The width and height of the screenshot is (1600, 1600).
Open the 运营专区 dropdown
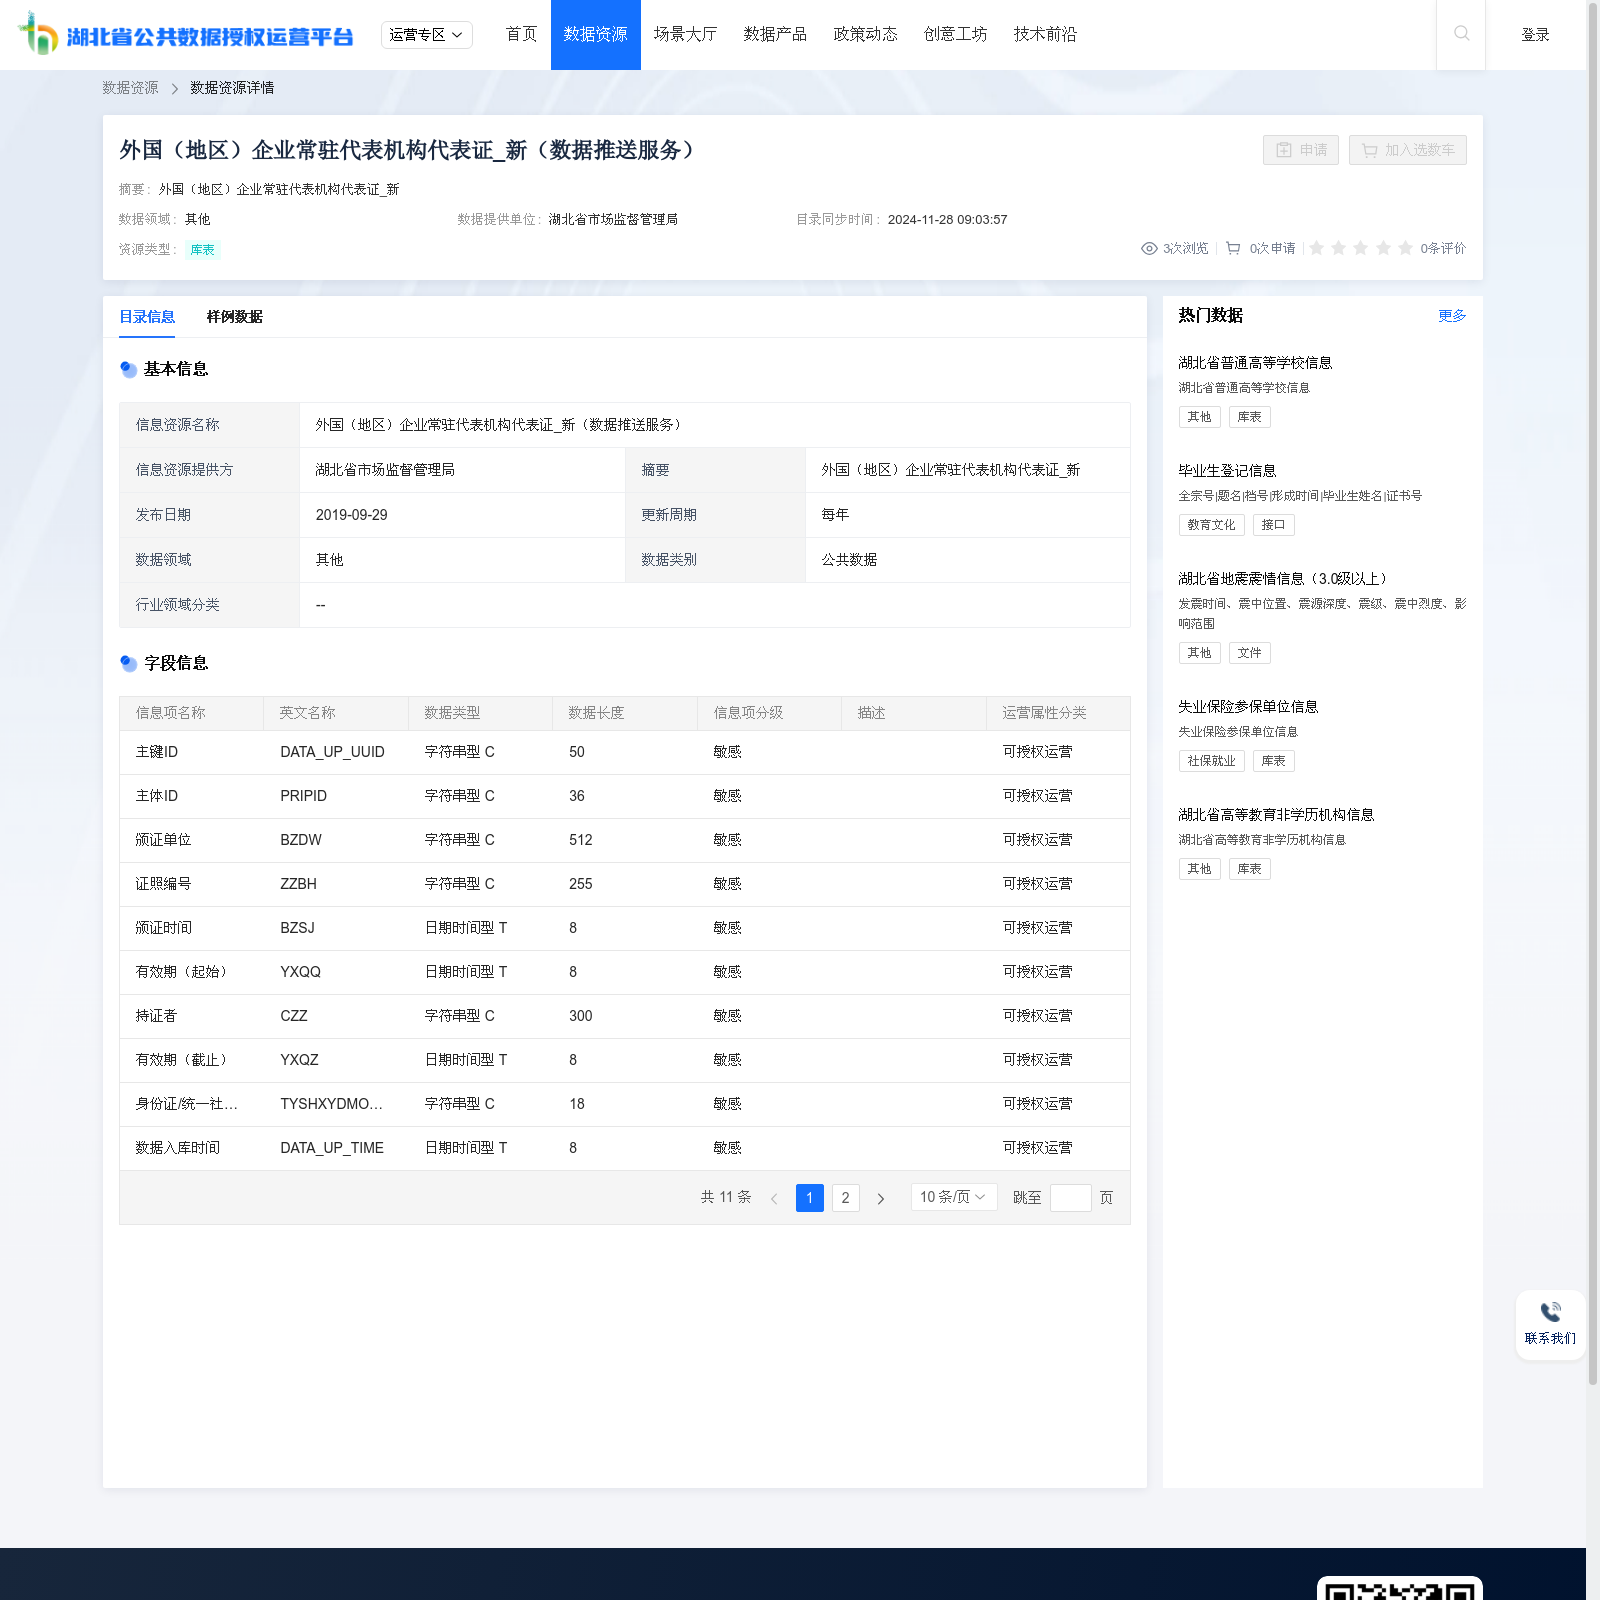pos(426,35)
